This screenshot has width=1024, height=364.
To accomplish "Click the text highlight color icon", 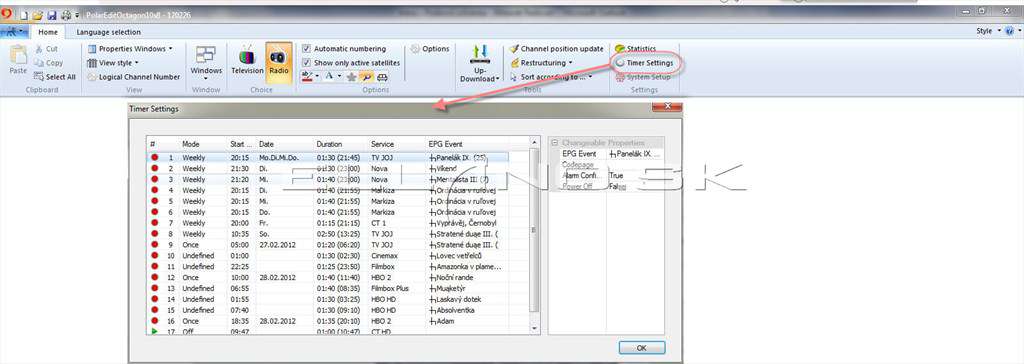I will point(307,76).
